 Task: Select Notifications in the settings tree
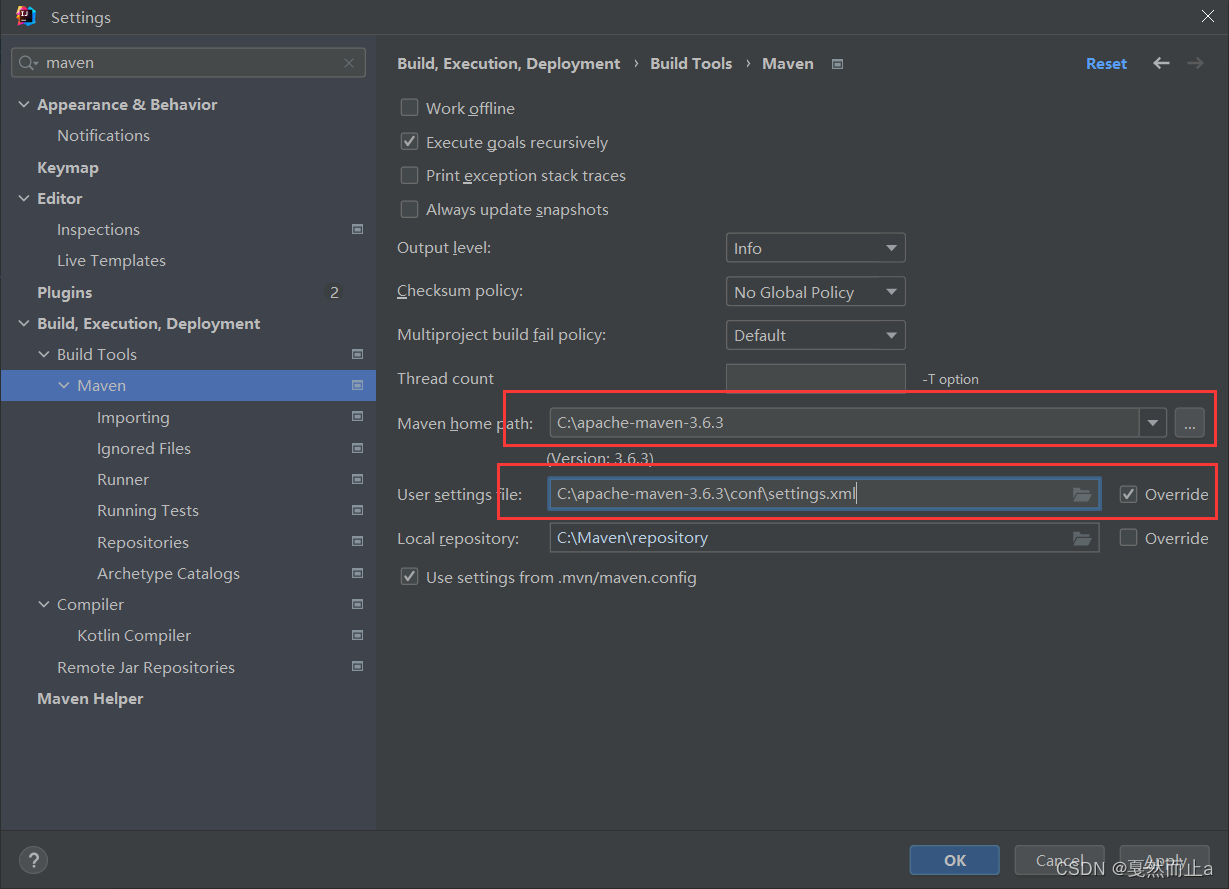[103, 135]
